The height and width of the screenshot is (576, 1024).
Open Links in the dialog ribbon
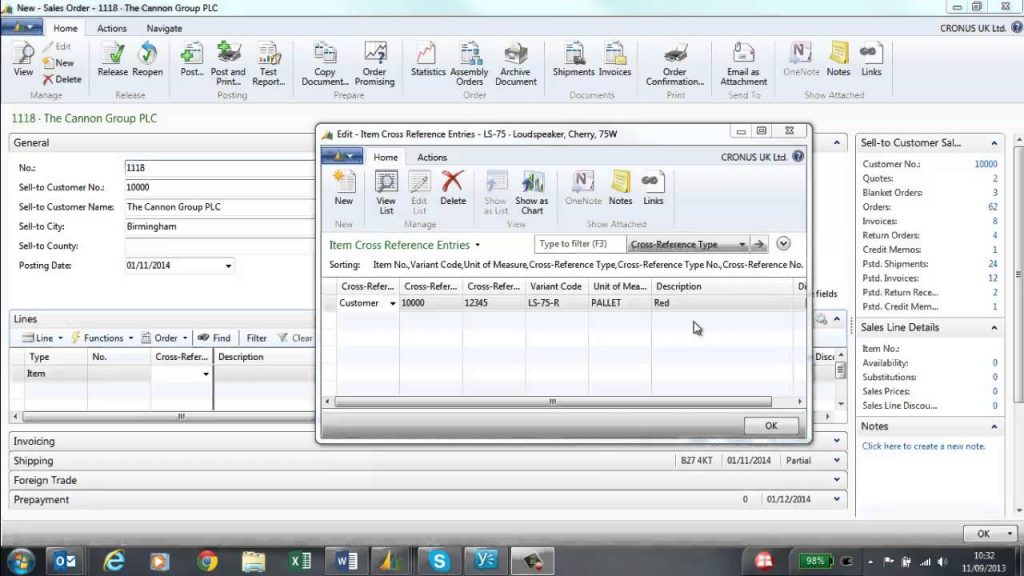coord(652,188)
